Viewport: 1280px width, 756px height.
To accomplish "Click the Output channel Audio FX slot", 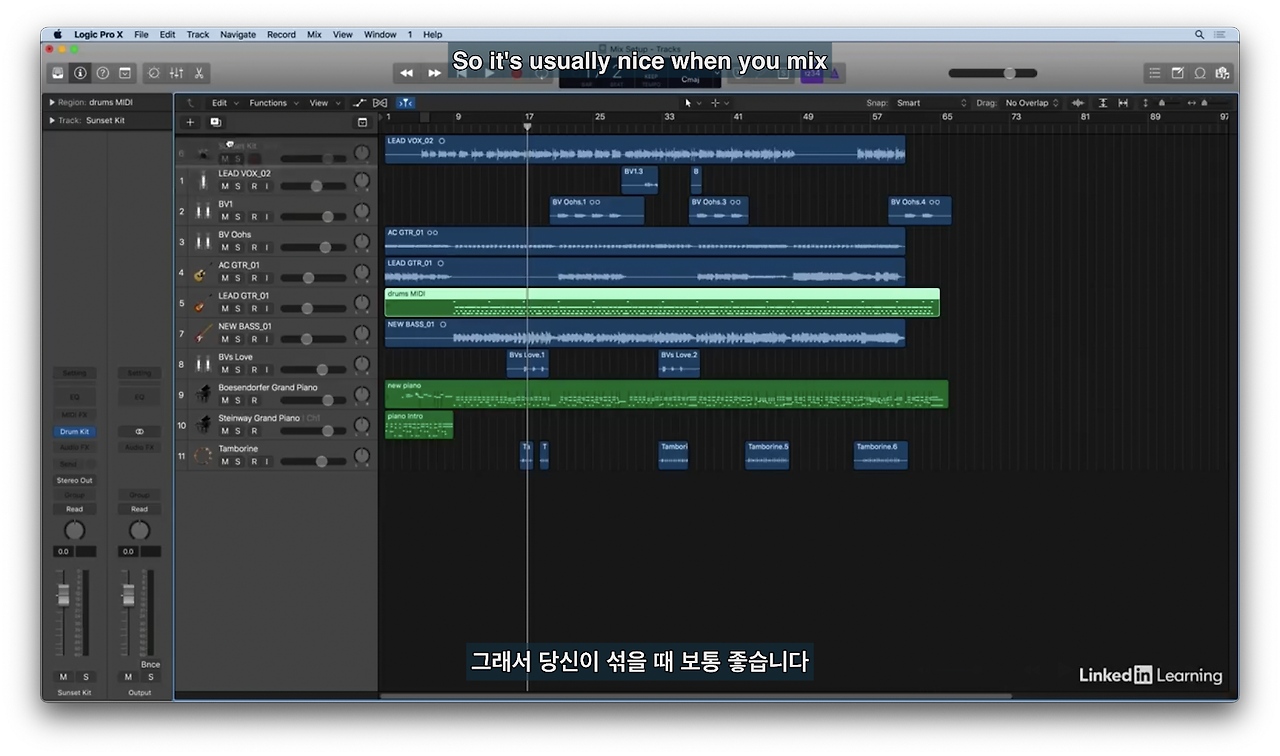I will pos(139,447).
